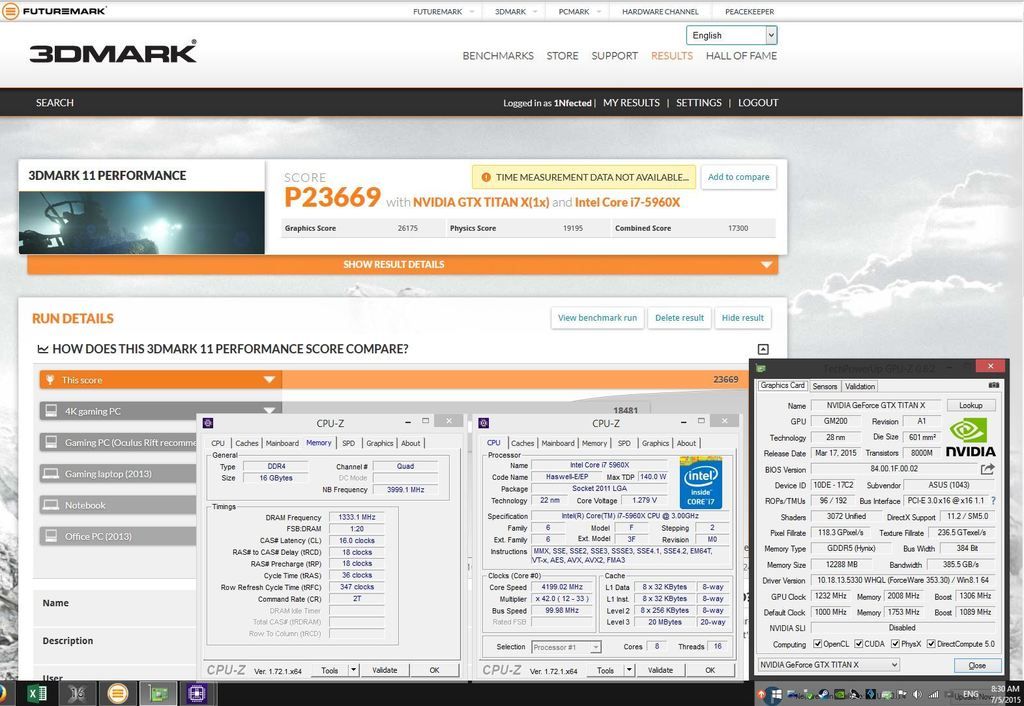Click the Intel Core i7-5960X link

[x=627, y=202]
